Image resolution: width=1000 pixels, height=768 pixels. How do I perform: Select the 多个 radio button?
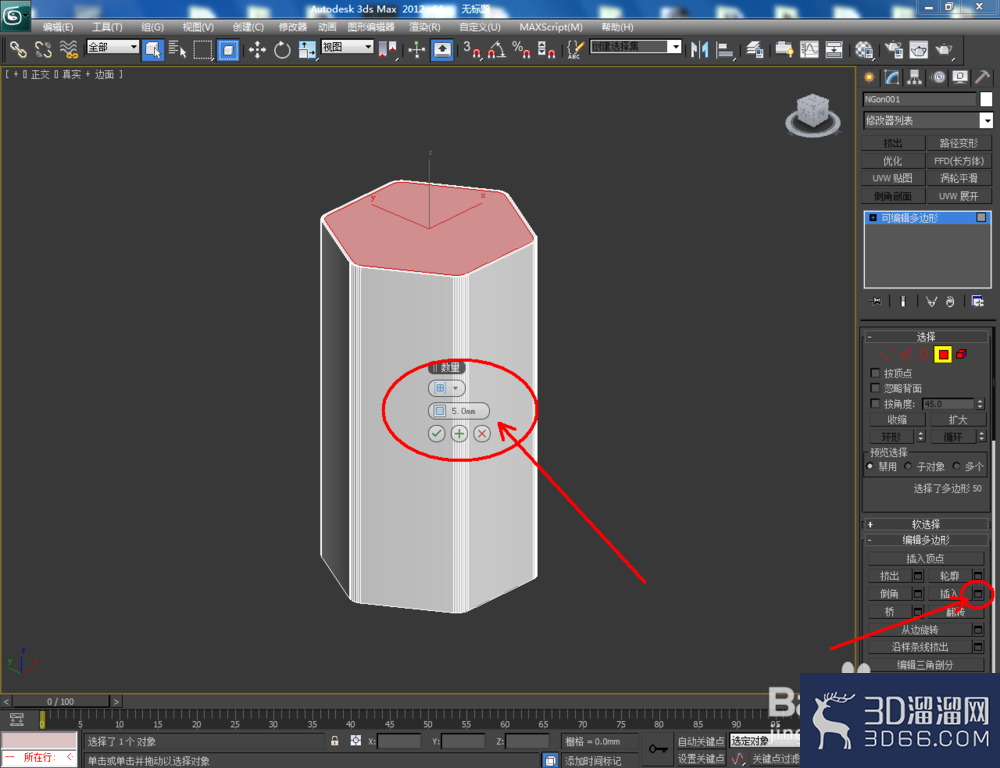tap(956, 466)
